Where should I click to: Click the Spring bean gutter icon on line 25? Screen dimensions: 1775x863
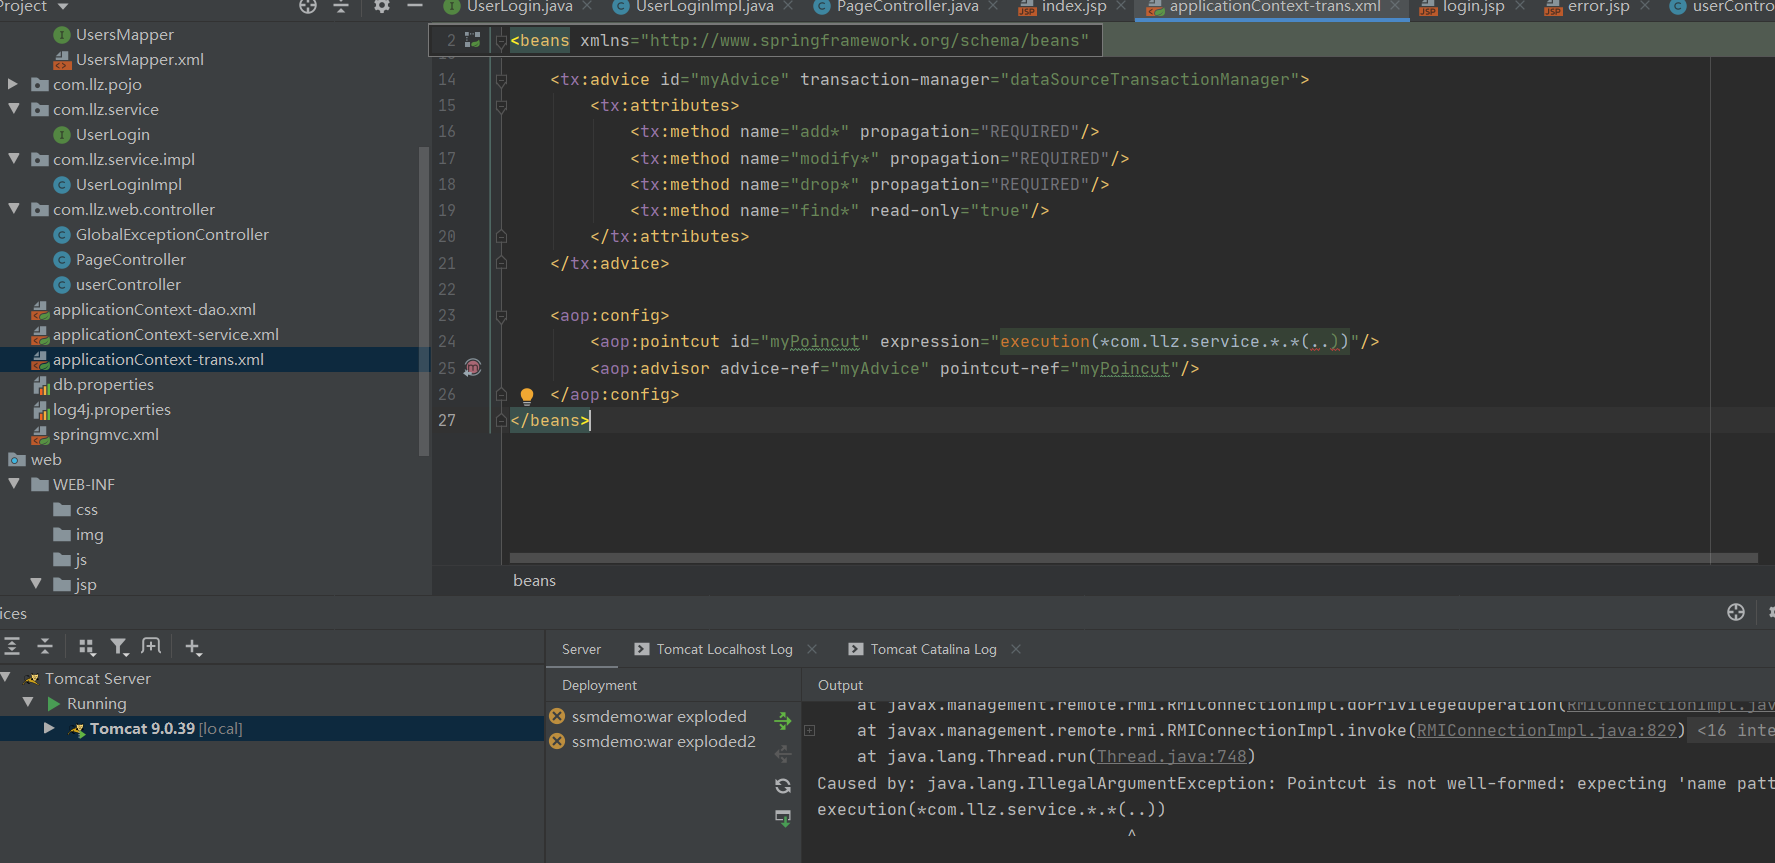[x=473, y=368]
